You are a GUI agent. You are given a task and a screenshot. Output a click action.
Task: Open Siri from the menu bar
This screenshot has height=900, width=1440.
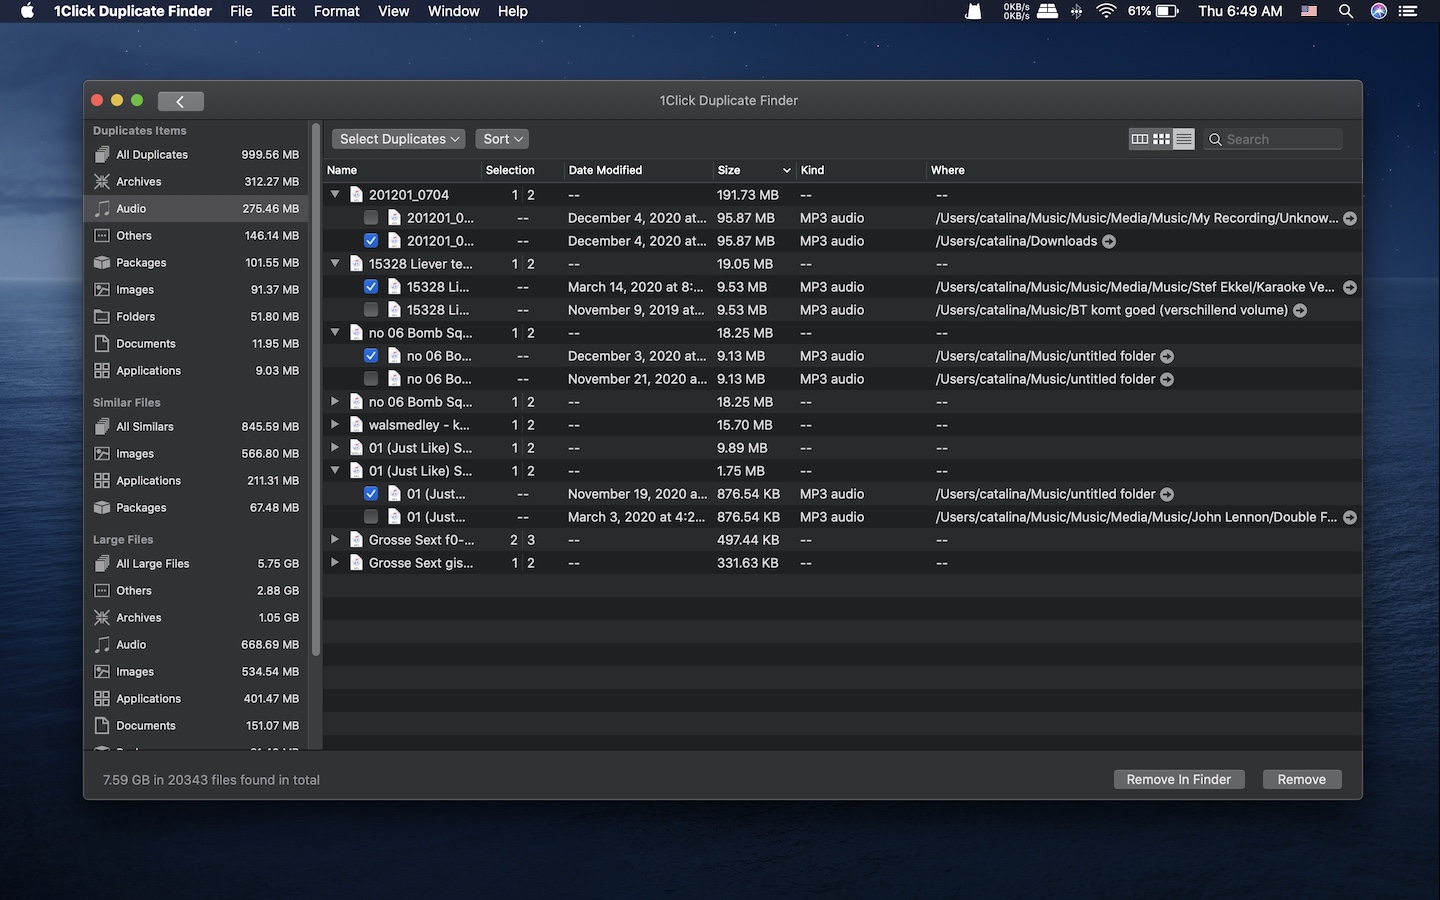click(x=1379, y=11)
